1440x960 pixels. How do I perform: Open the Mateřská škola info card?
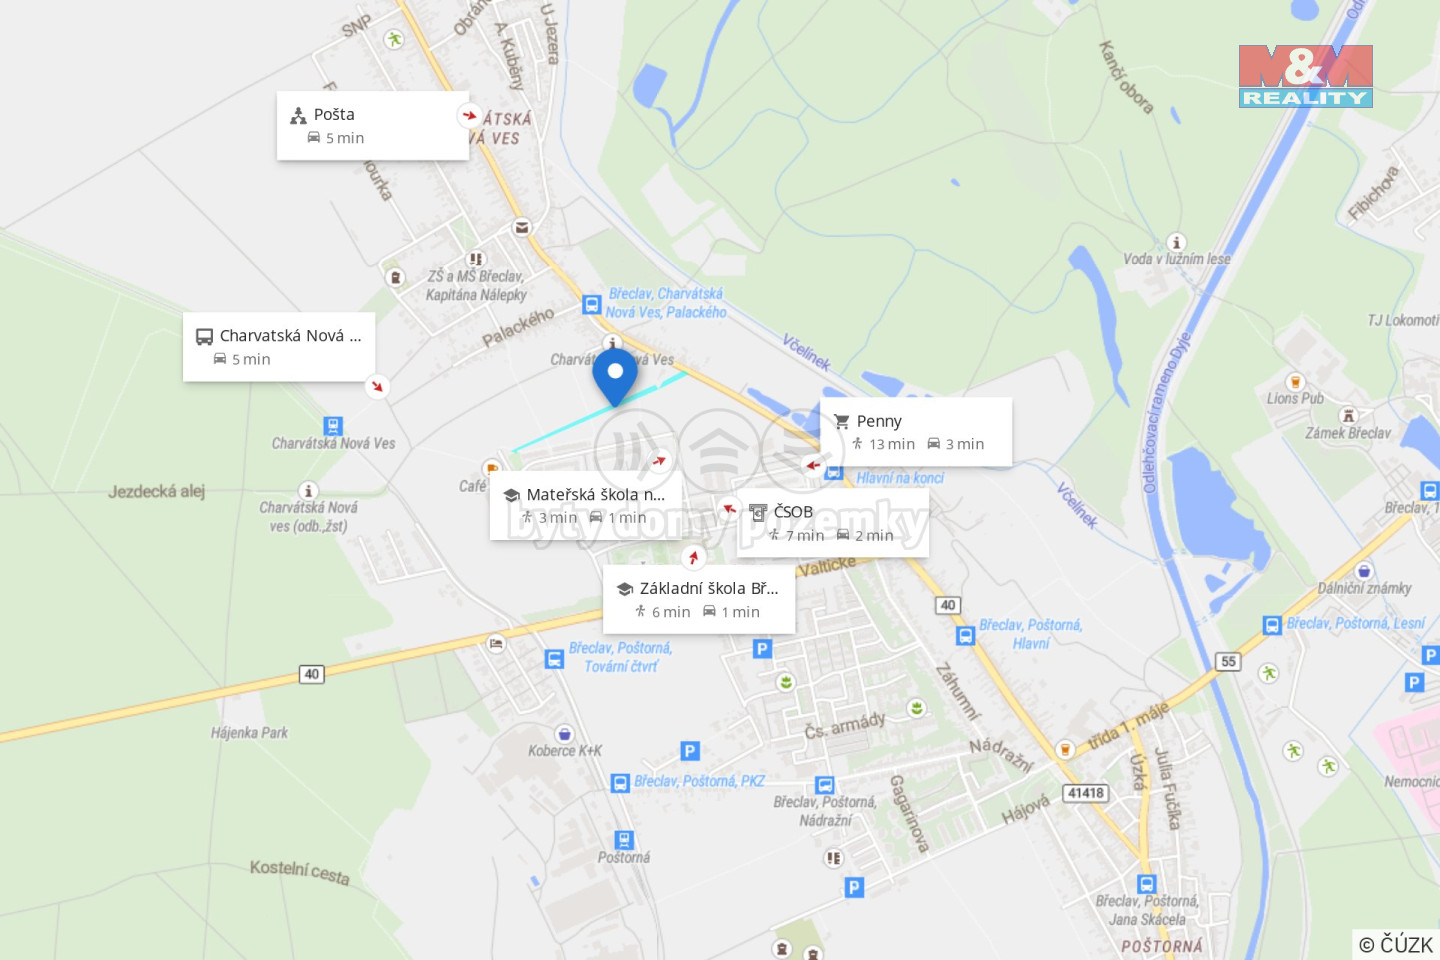point(586,506)
